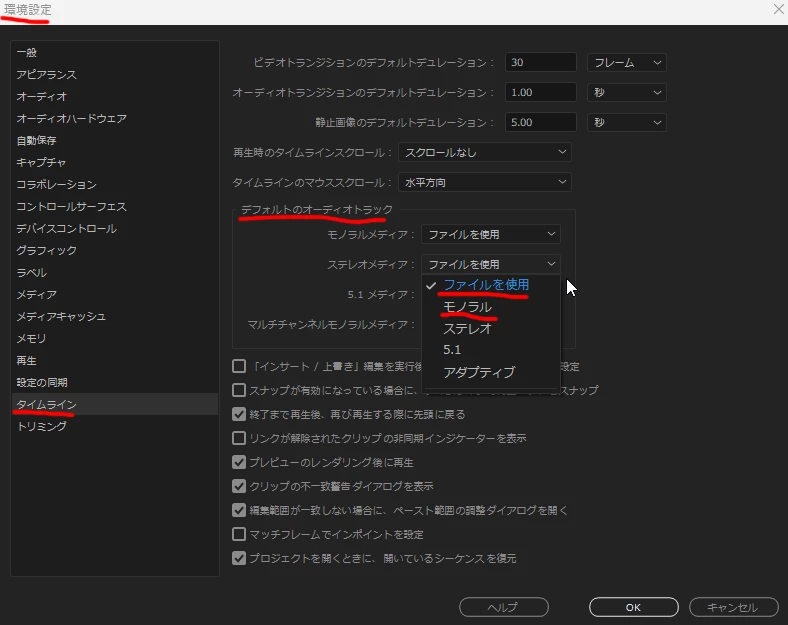Select メディアキャッシュ category
Image resolution: width=788 pixels, height=625 pixels.
click(61, 317)
